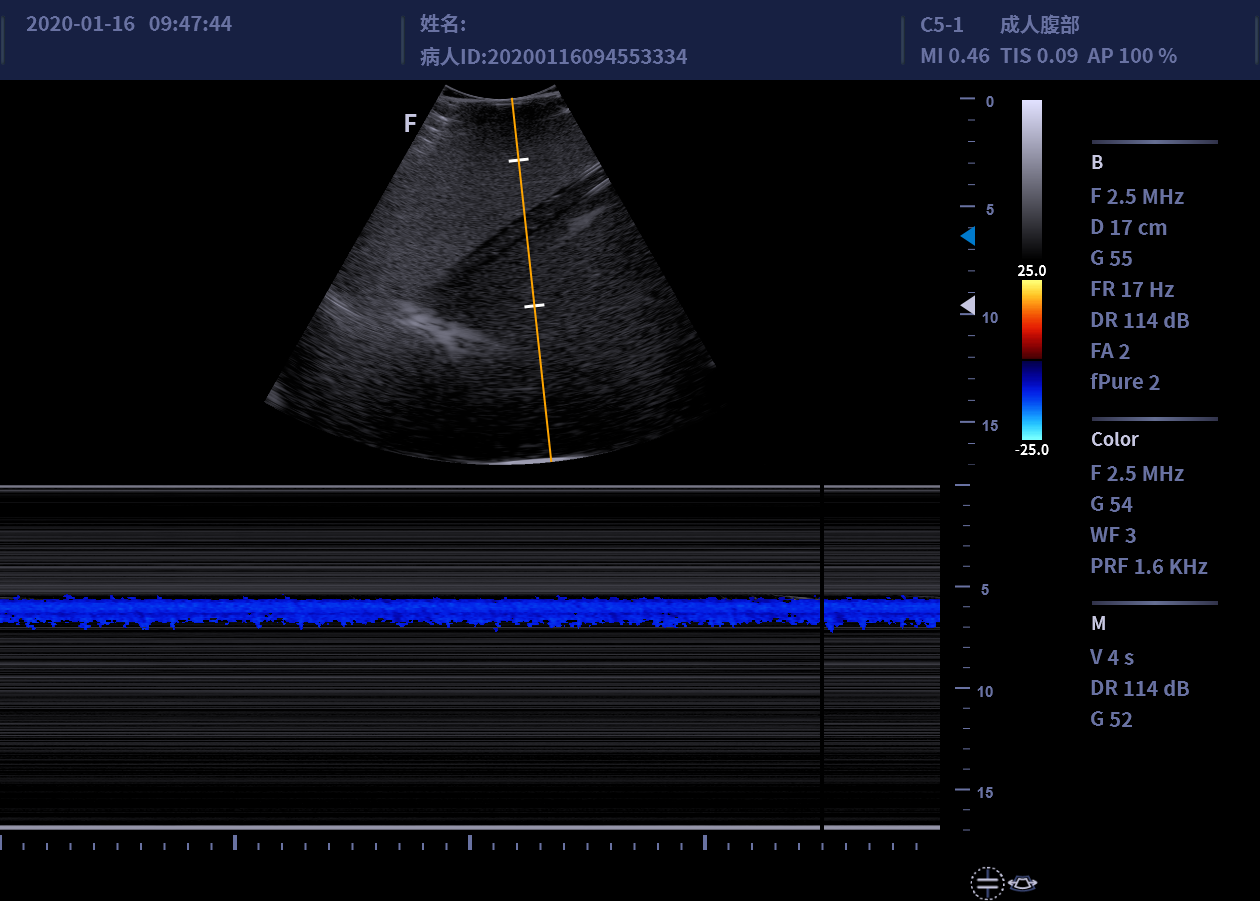This screenshot has width=1260, height=901.
Task: Click the F orientation marker beside scan
Action: [410, 124]
